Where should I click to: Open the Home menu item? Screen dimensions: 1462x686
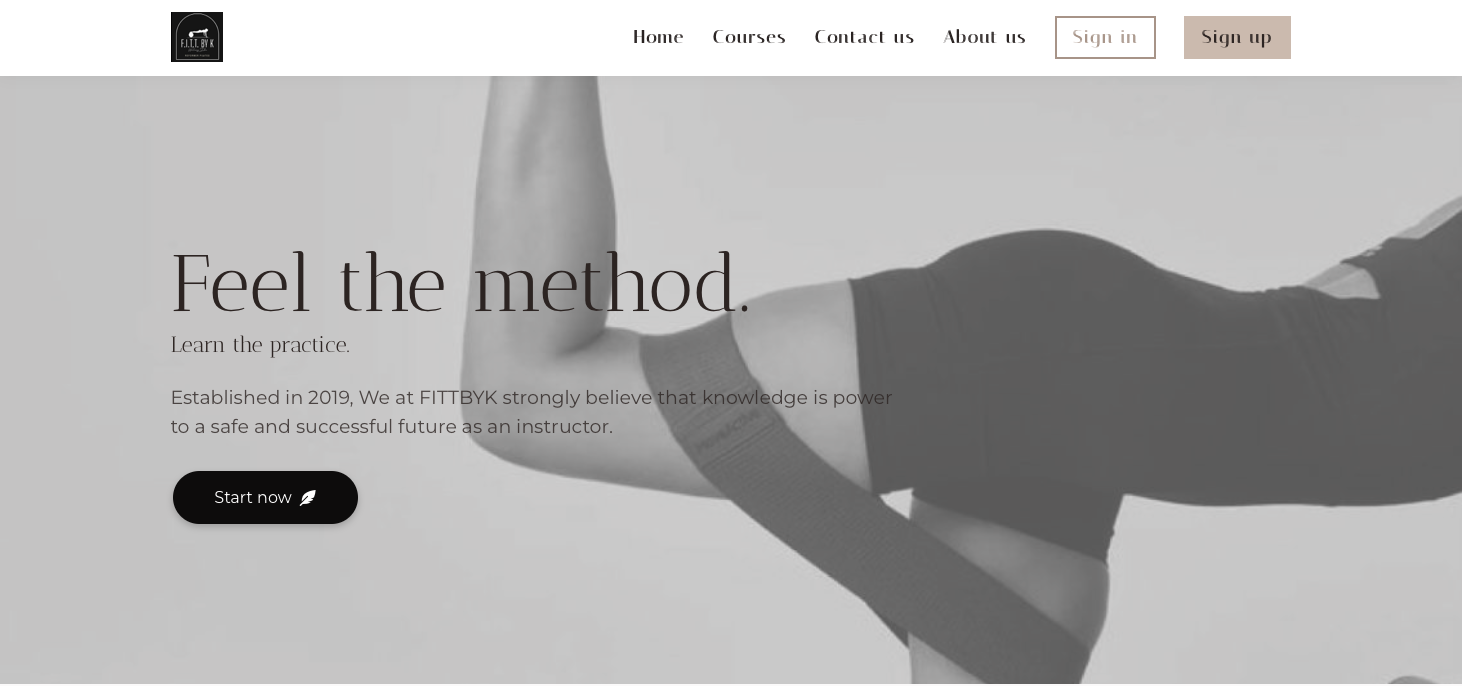point(658,37)
